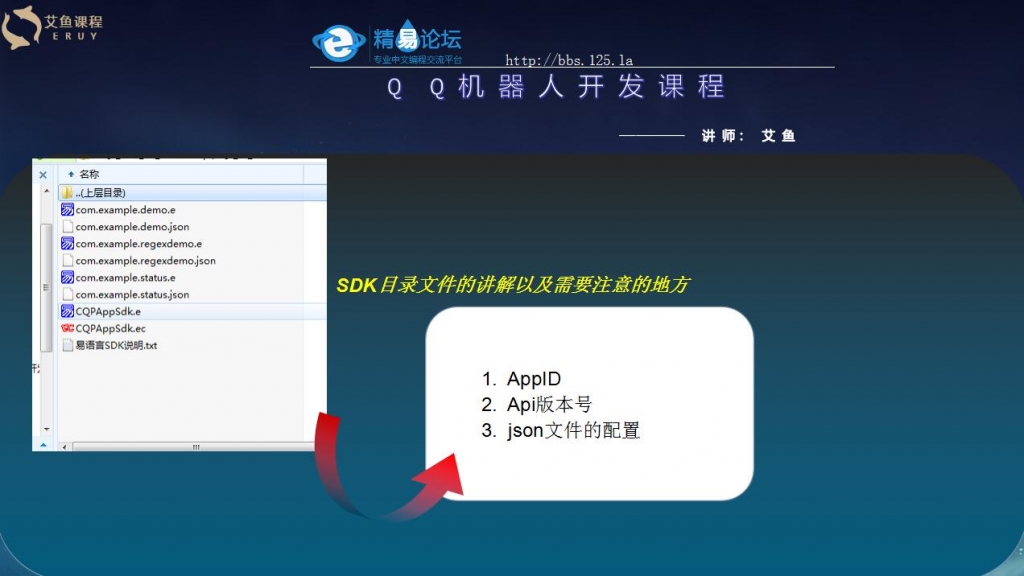Open the http://bbs.125.la link
This screenshot has height=576, width=1024.
tap(568, 61)
